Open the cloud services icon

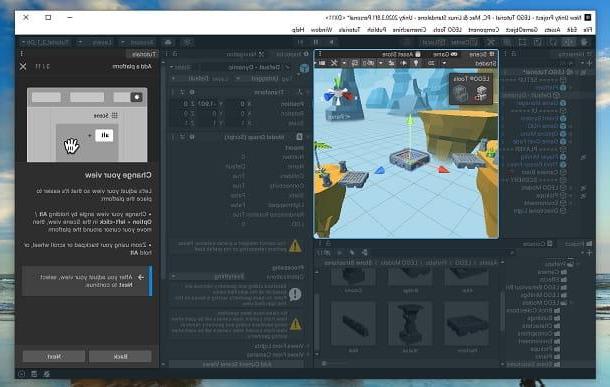pos(168,42)
